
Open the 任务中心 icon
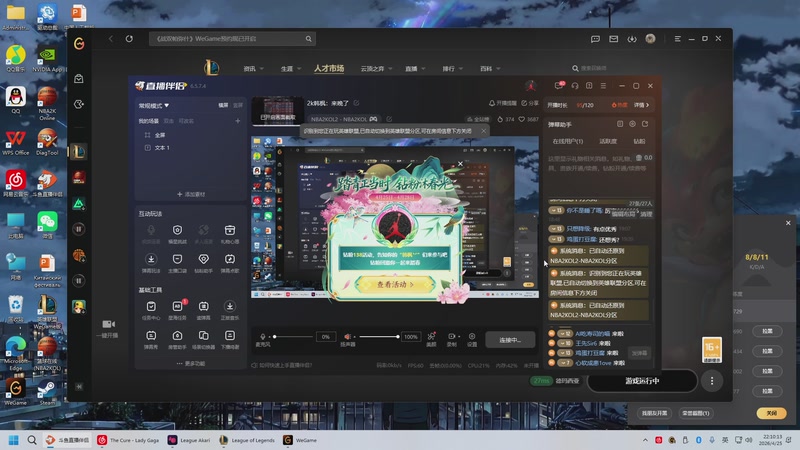point(151,310)
